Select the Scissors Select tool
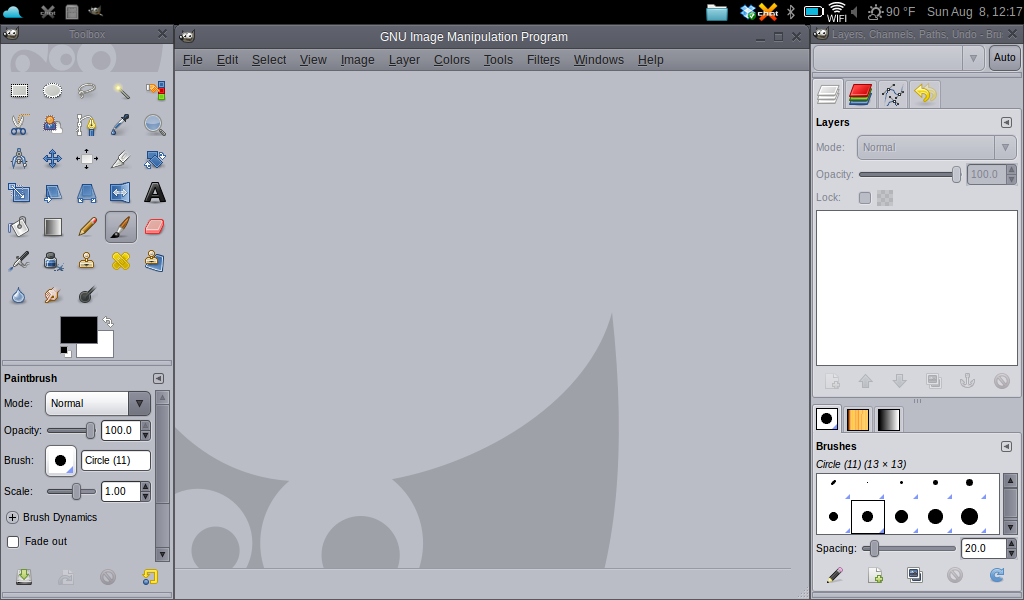The image size is (1024, 600). point(19,124)
